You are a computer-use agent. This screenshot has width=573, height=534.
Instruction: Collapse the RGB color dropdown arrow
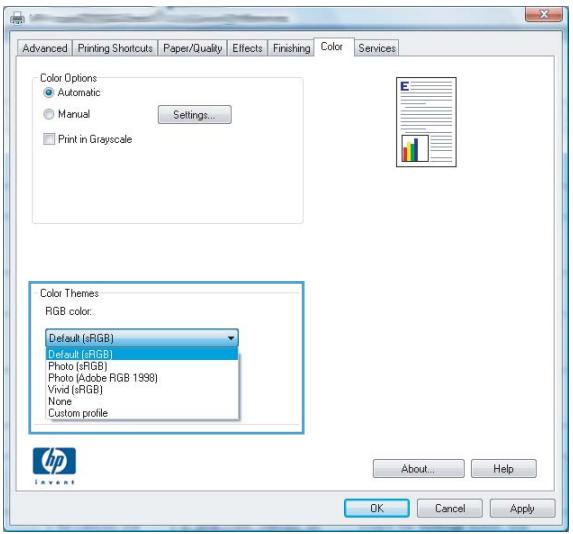tap(231, 338)
